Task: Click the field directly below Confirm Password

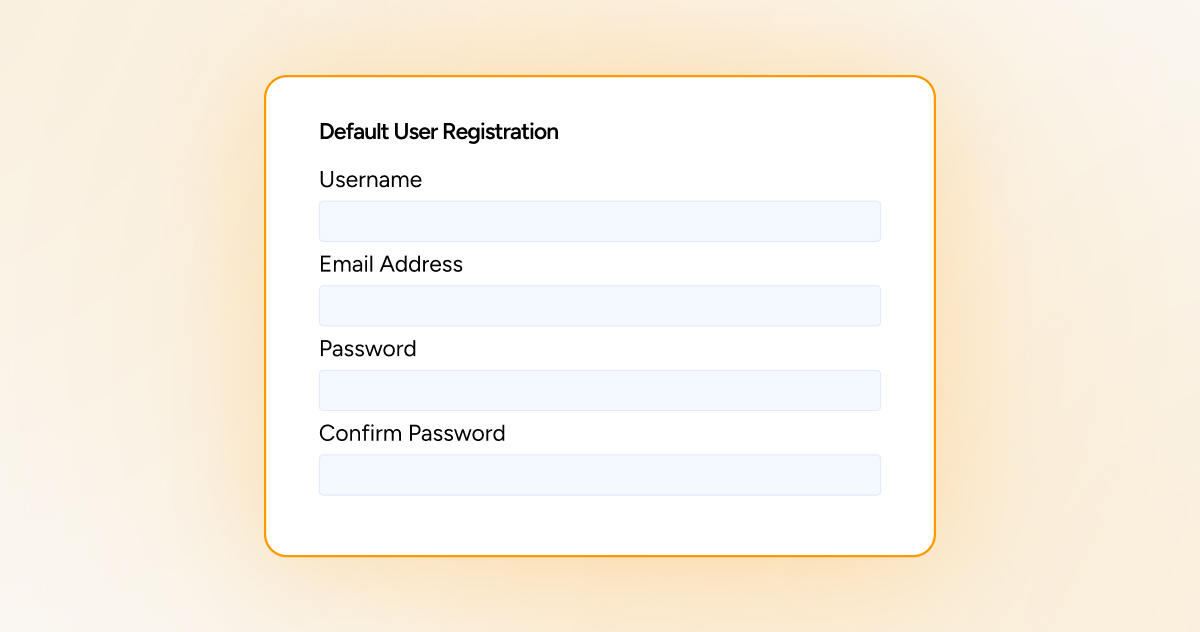Action: point(600,474)
